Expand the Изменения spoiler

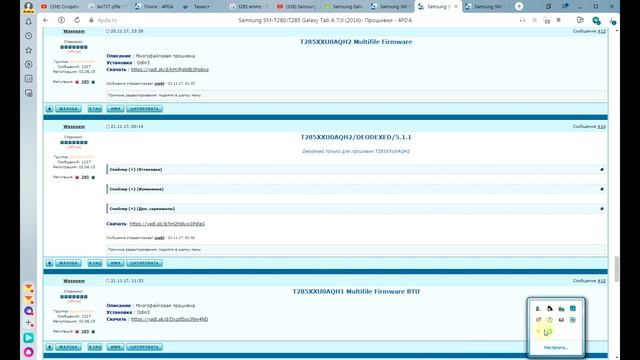coord(356,189)
